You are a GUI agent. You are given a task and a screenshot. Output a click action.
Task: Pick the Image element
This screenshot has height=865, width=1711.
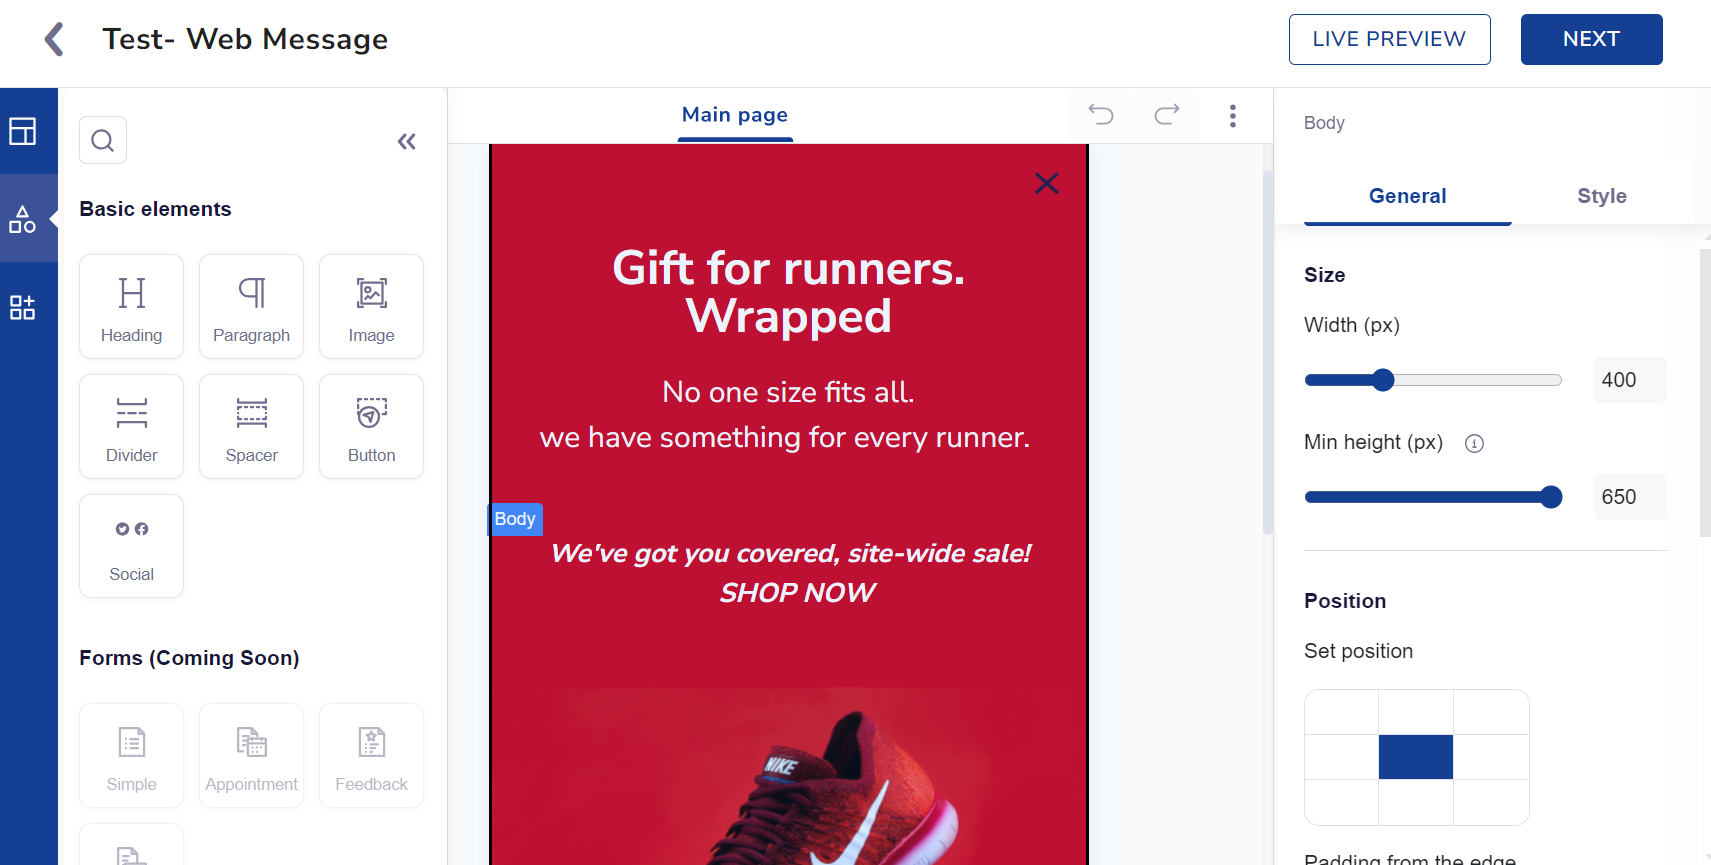pyautogui.click(x=371, y=306)
